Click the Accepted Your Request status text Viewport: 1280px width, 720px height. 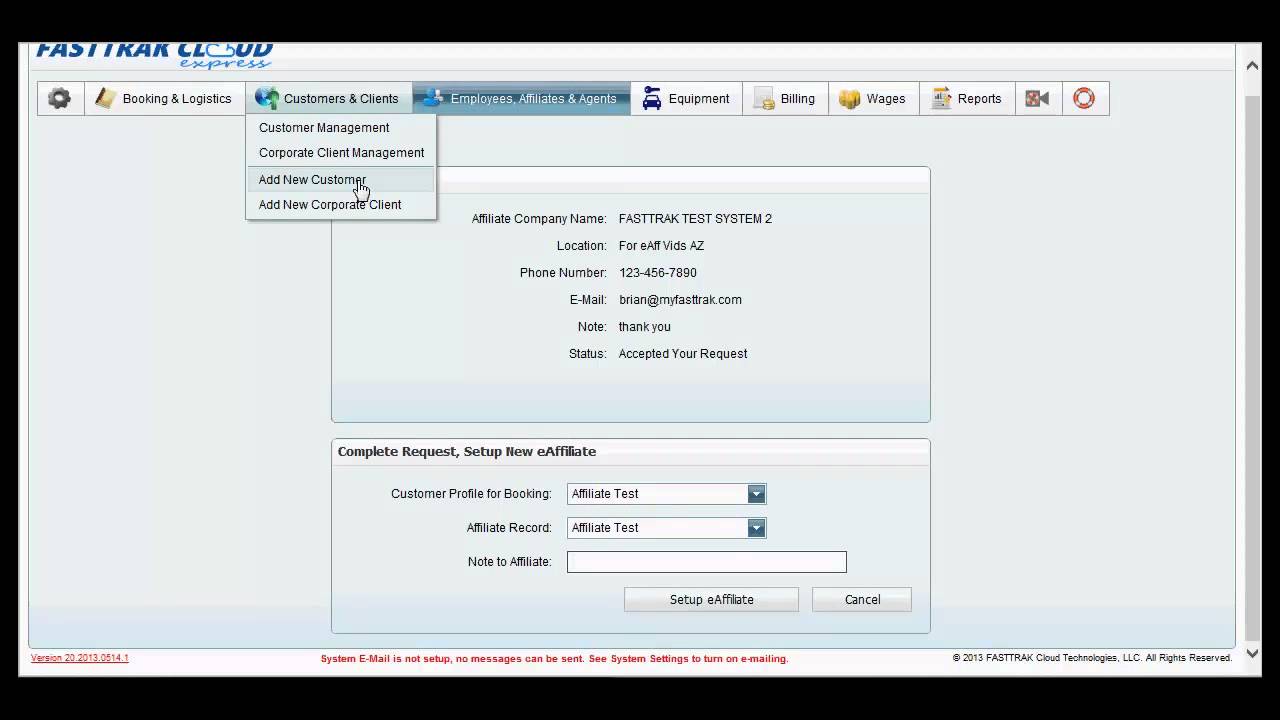tap(683, 354)
